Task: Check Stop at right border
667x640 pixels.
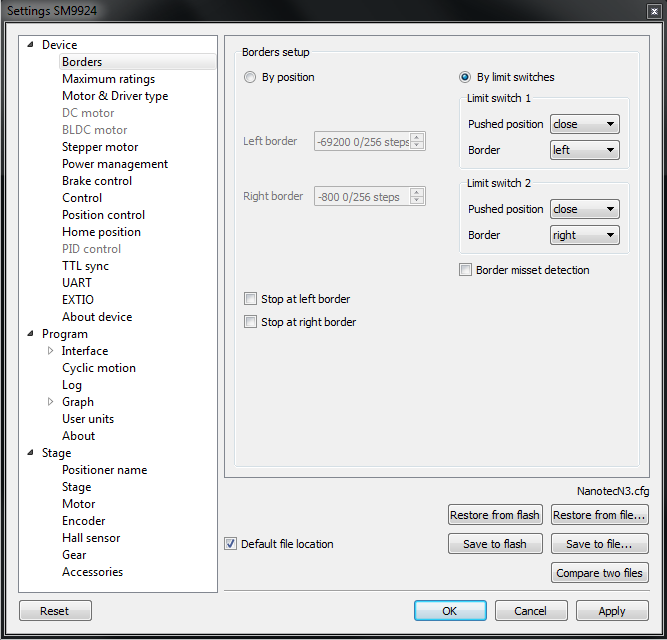Action: pyautogui.click(x=250, y=322)
